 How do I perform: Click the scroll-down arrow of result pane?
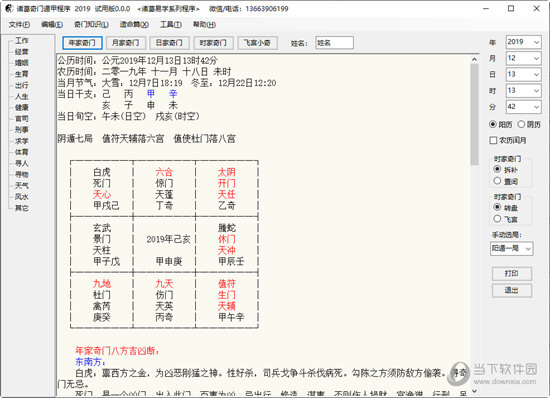point(475,391)
